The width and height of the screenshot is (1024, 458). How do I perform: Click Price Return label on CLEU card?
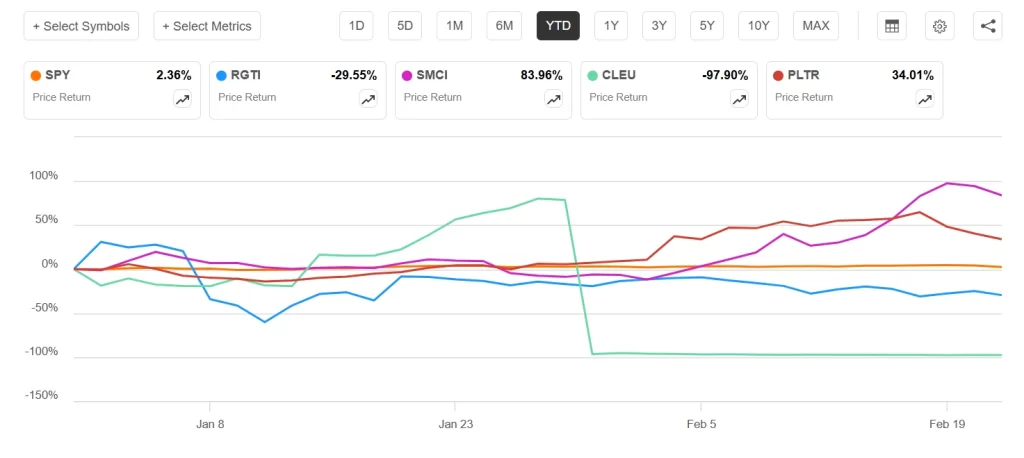click(x=618, y=97)
